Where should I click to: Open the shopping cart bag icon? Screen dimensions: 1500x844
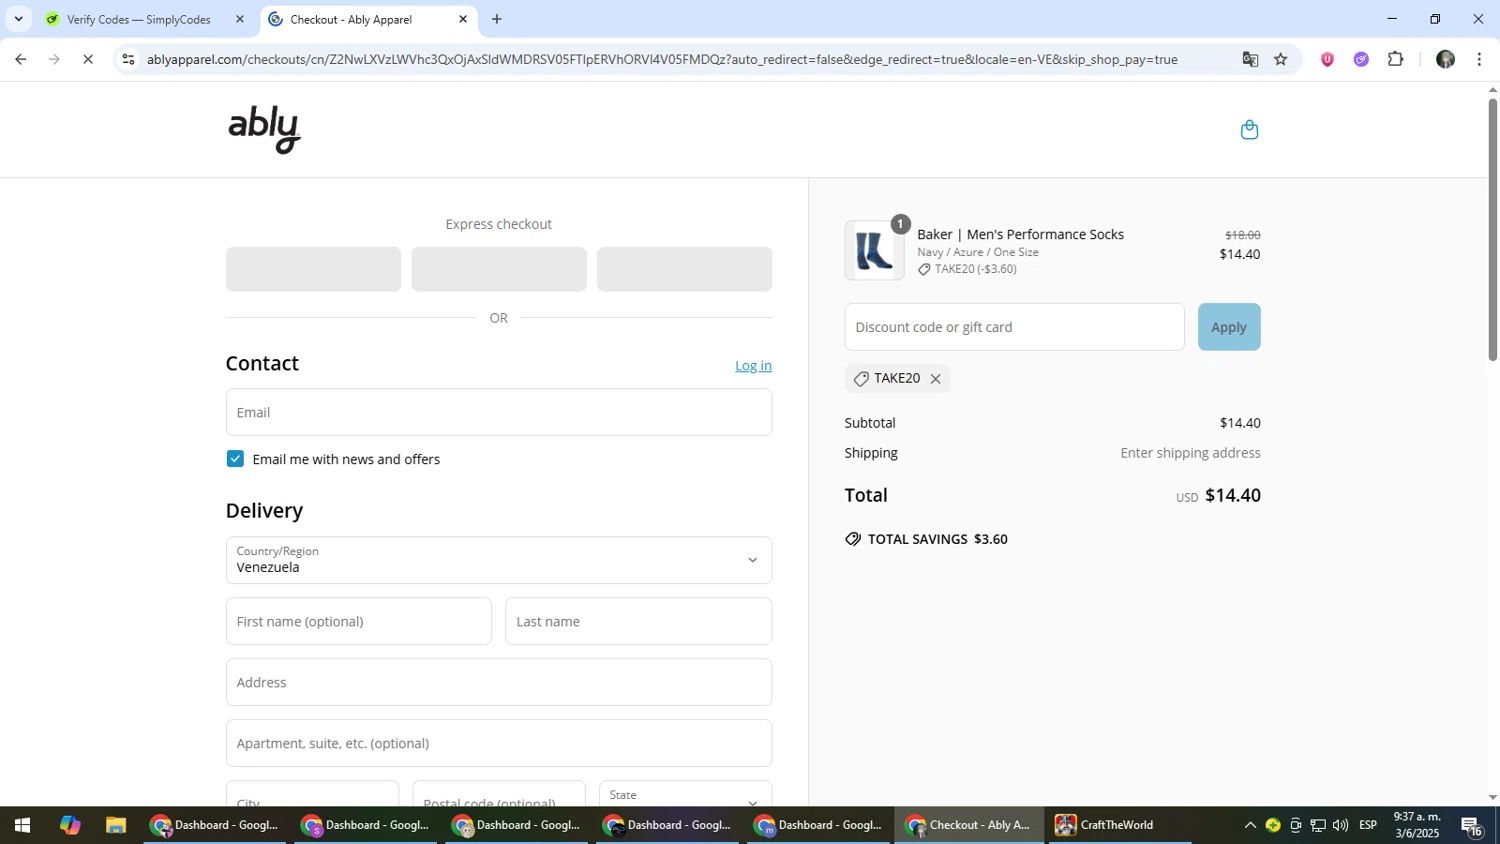(1249, 130)
